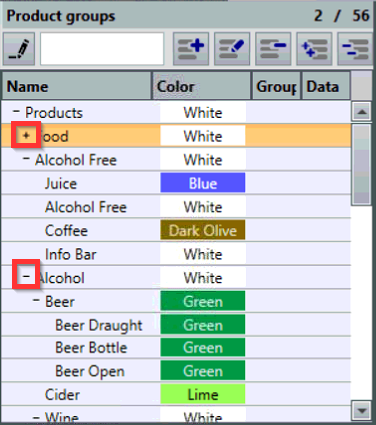Screen dimensions: 376x425
Task: Click the Data column header
Action: coord(326,86)
